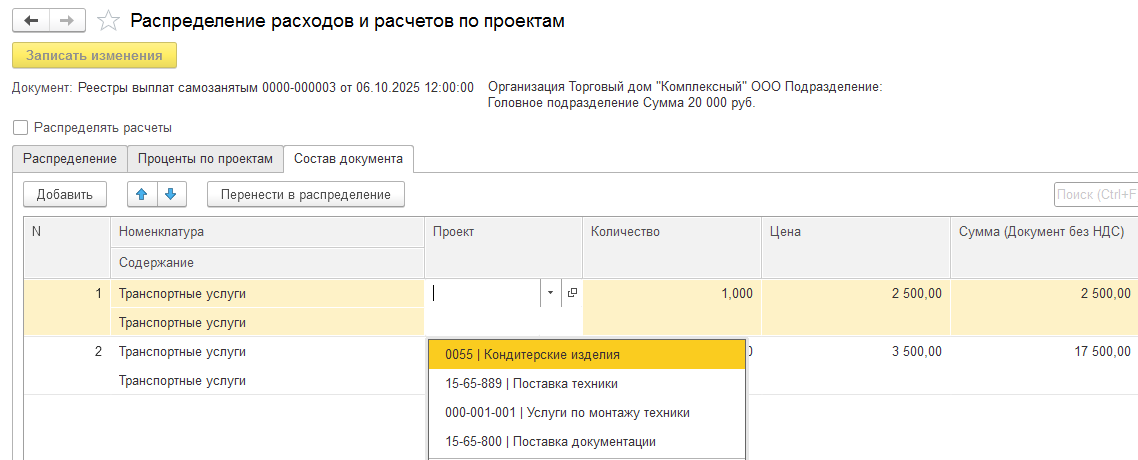Enable the 'Распределять расчеты' checkbox
The width and height of the screenshot is (1138, 460).
coord(20,128)
